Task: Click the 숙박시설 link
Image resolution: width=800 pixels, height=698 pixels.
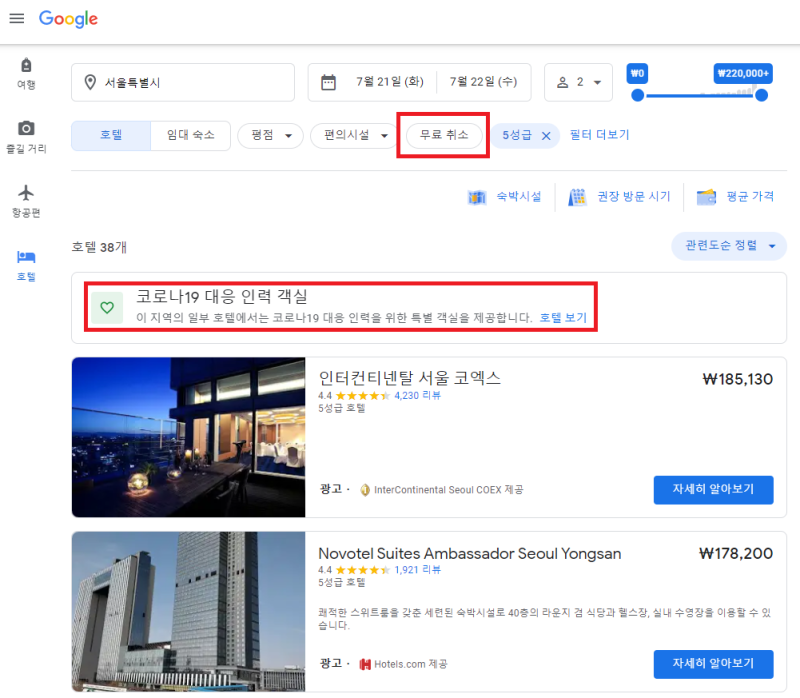Action: point(519,197)
